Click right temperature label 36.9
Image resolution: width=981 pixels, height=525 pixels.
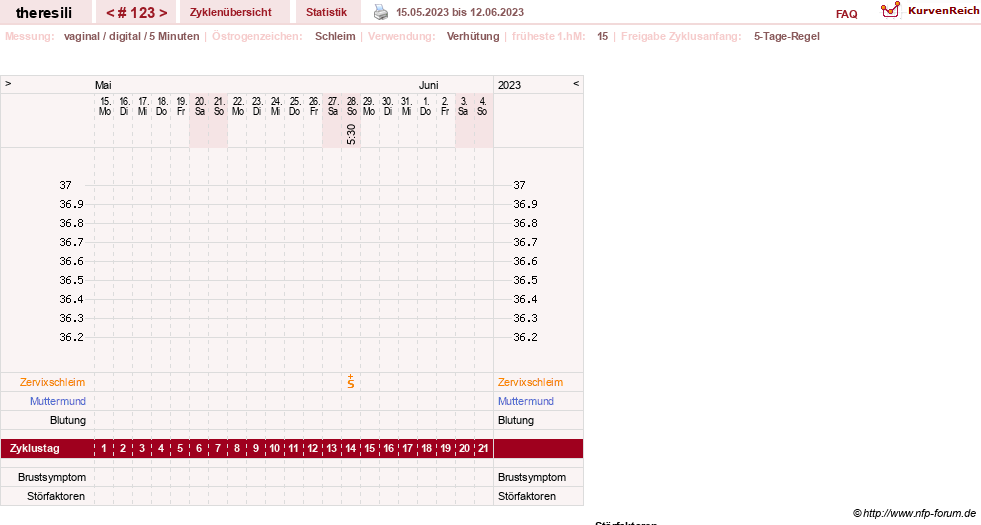[x=526, y=204]
